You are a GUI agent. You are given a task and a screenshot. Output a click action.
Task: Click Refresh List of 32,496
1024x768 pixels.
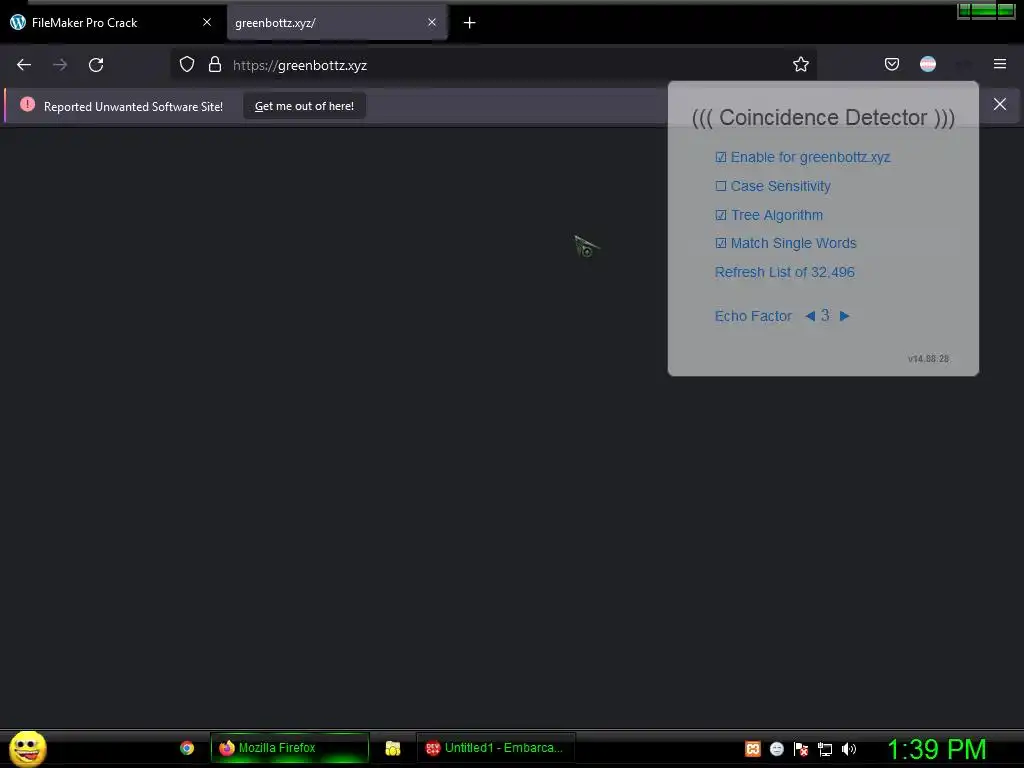pos(784,272)
